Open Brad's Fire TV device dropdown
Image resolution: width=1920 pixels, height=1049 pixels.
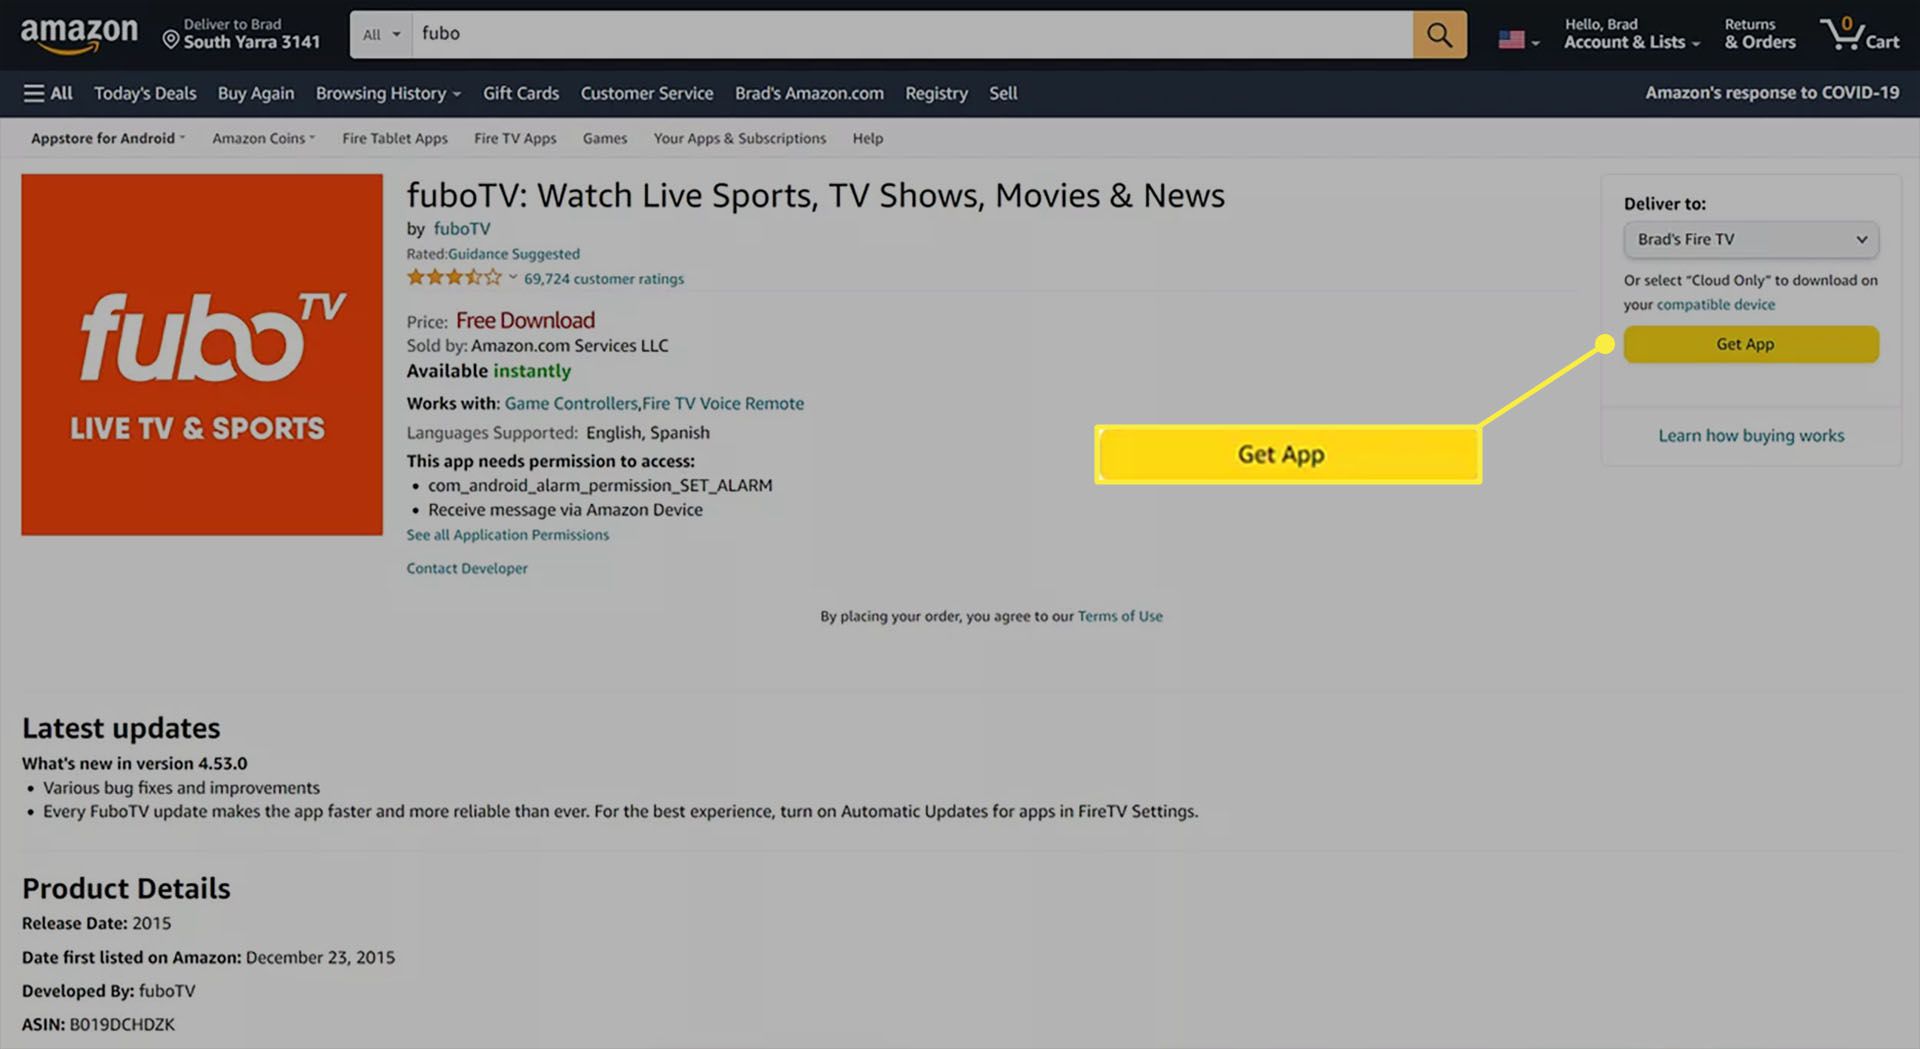(x=1751, y=239)
